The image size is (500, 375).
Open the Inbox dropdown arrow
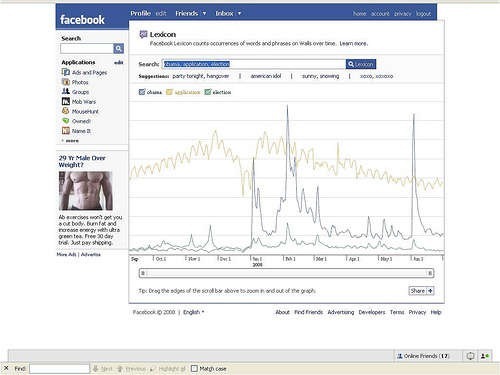(x=239, y=14)
